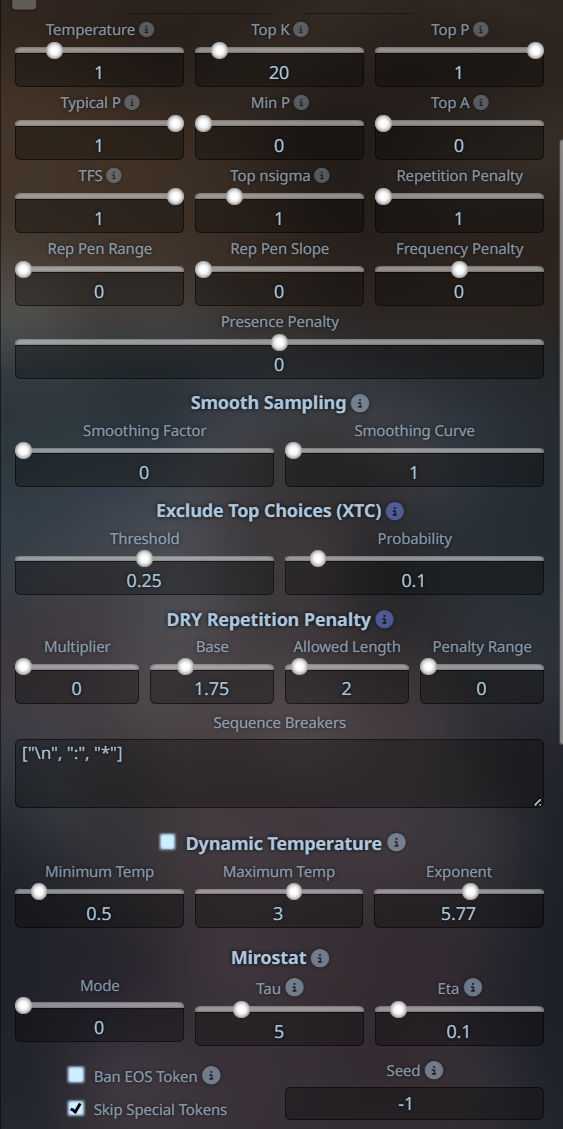563x1129 pixels.
Task: Click the Frequency Penalty slider handle
Action: click(x=459, y=270)
